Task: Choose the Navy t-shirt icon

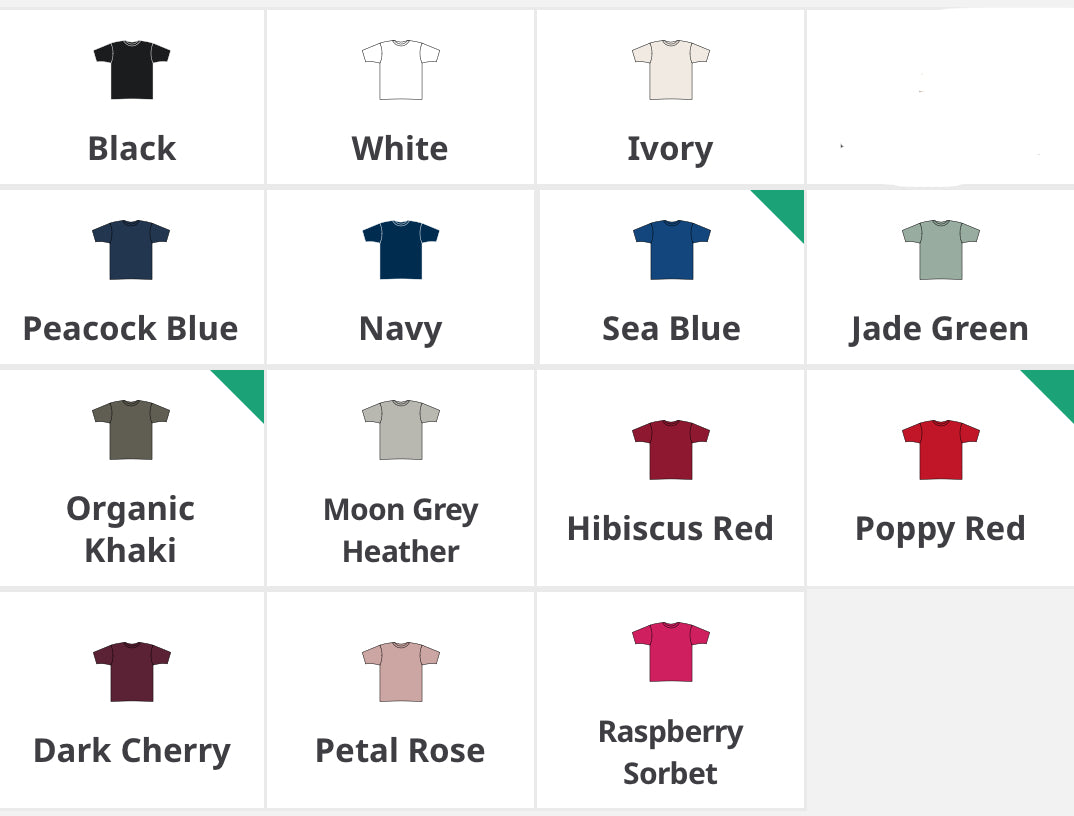Action: [x=401, y=250]
